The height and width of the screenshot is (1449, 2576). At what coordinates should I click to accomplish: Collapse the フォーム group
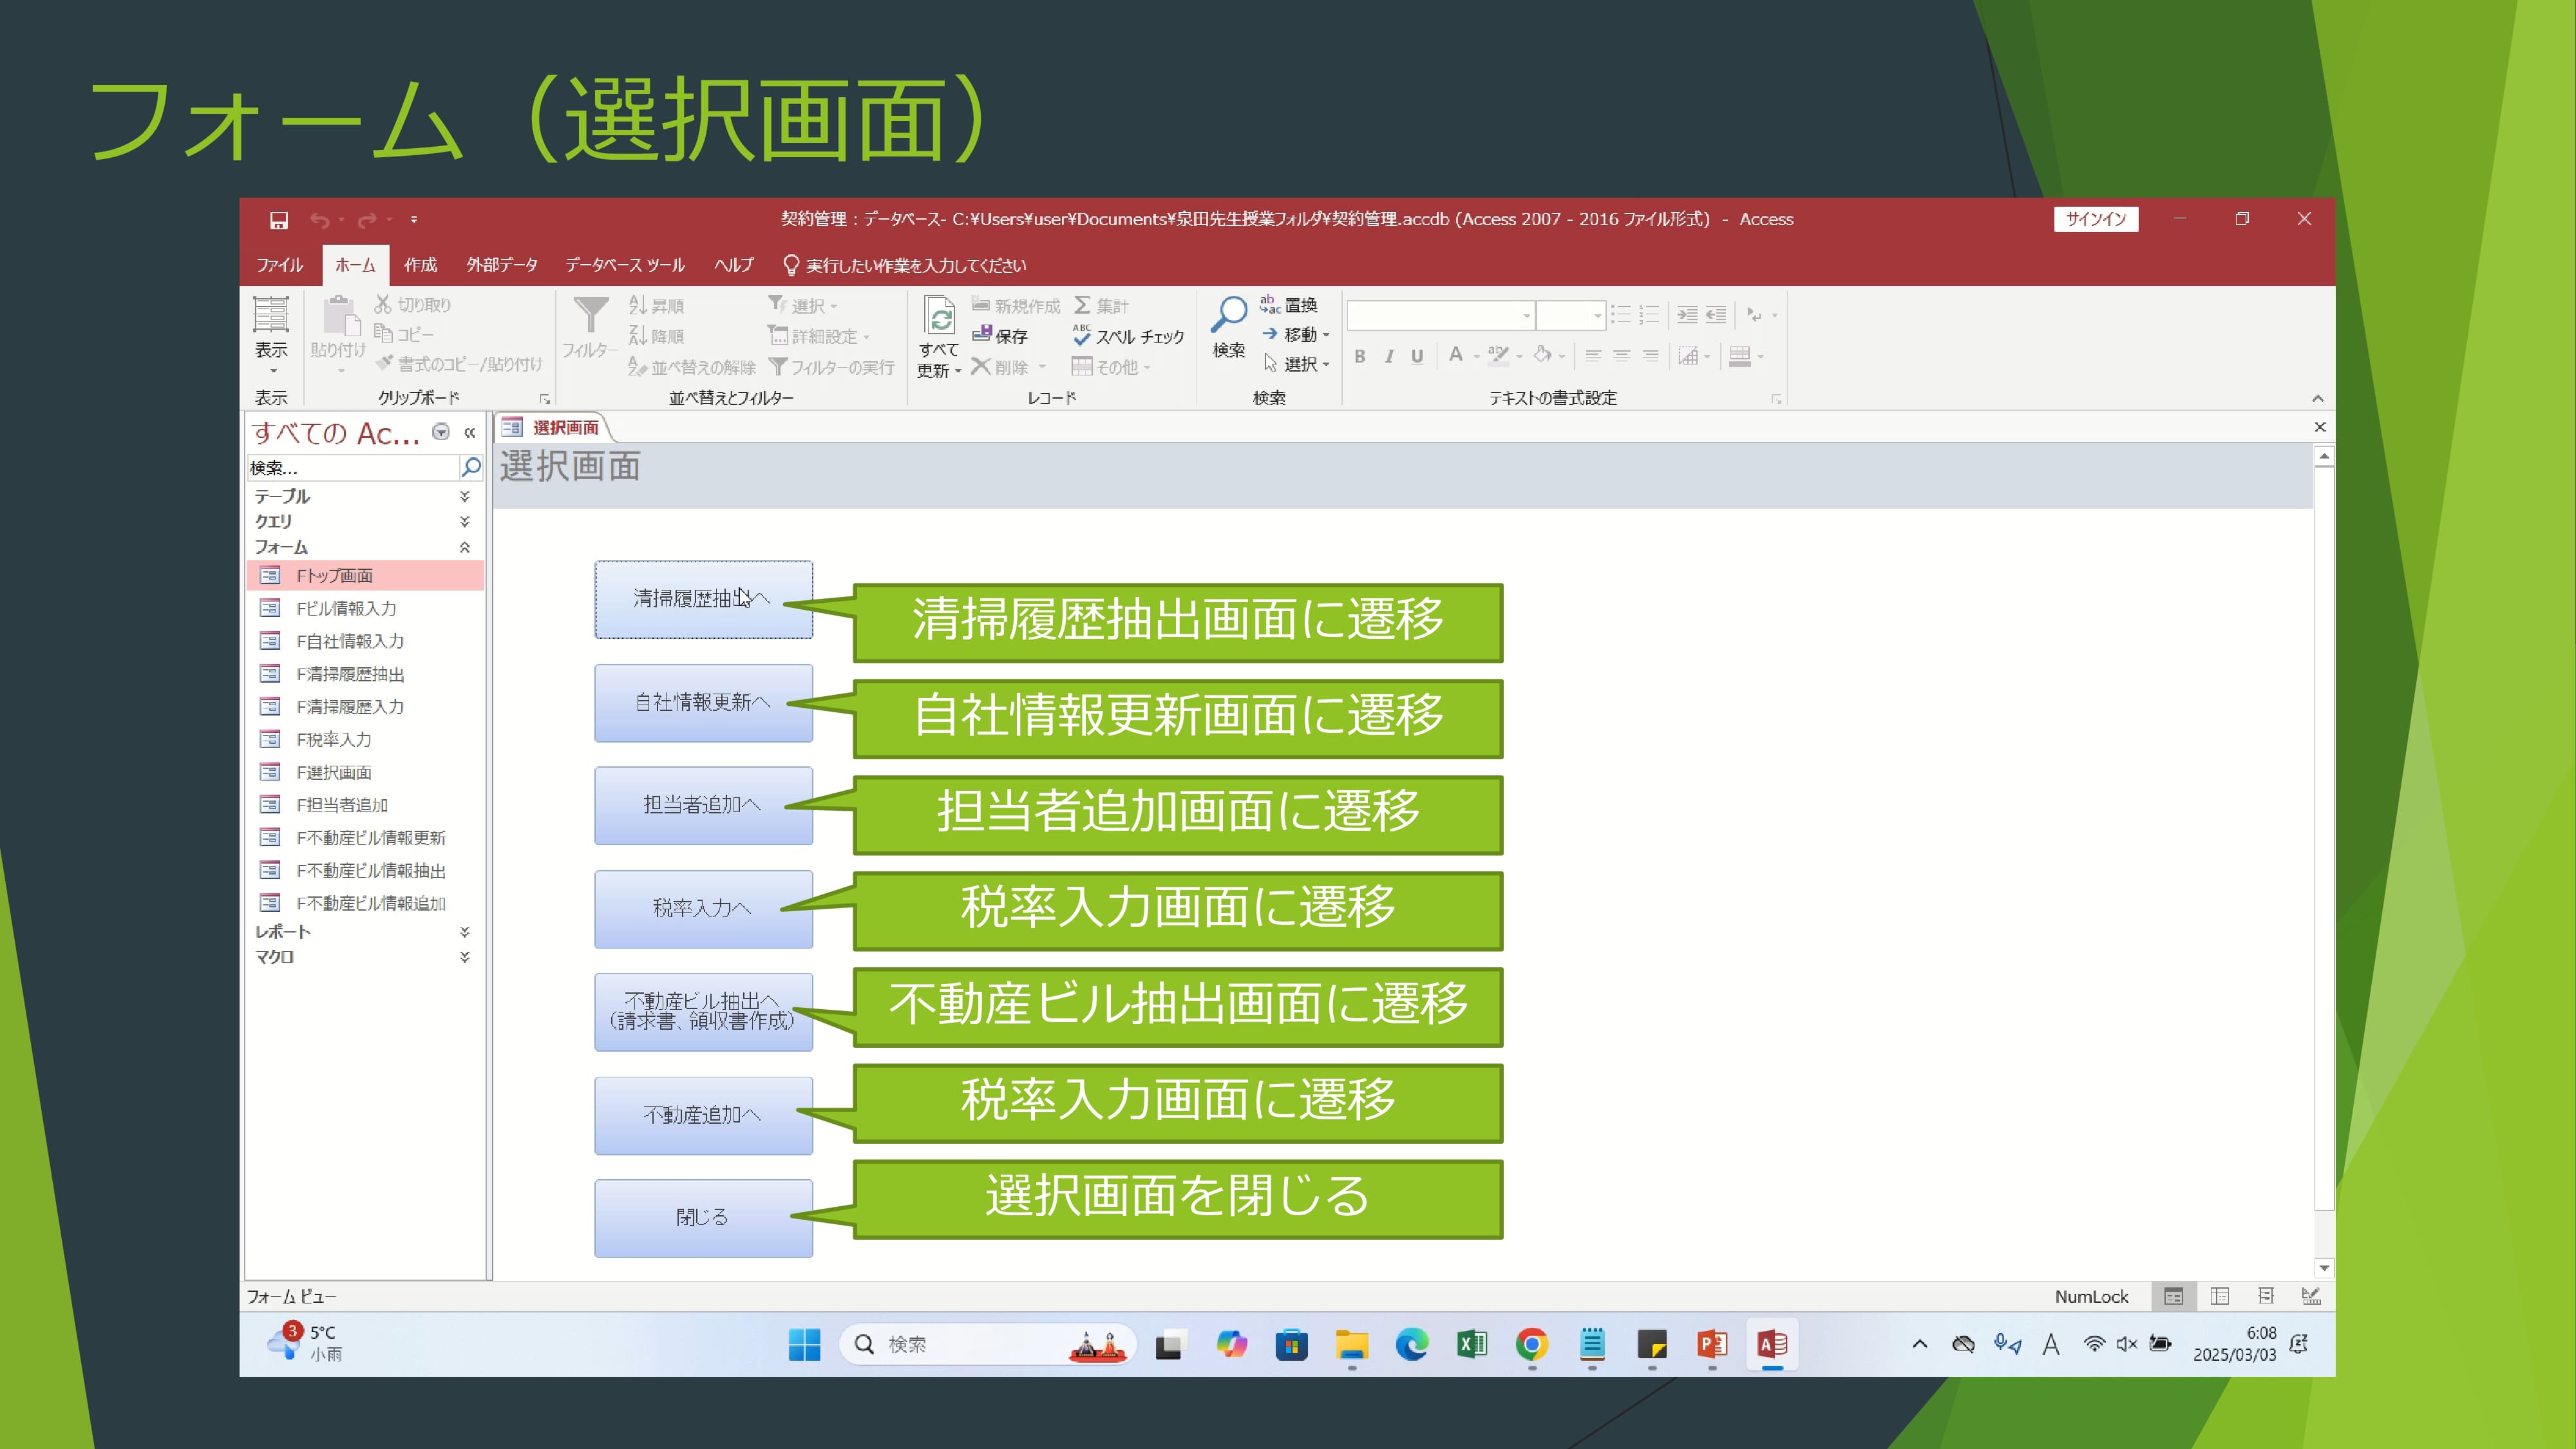tap(465, 547)
